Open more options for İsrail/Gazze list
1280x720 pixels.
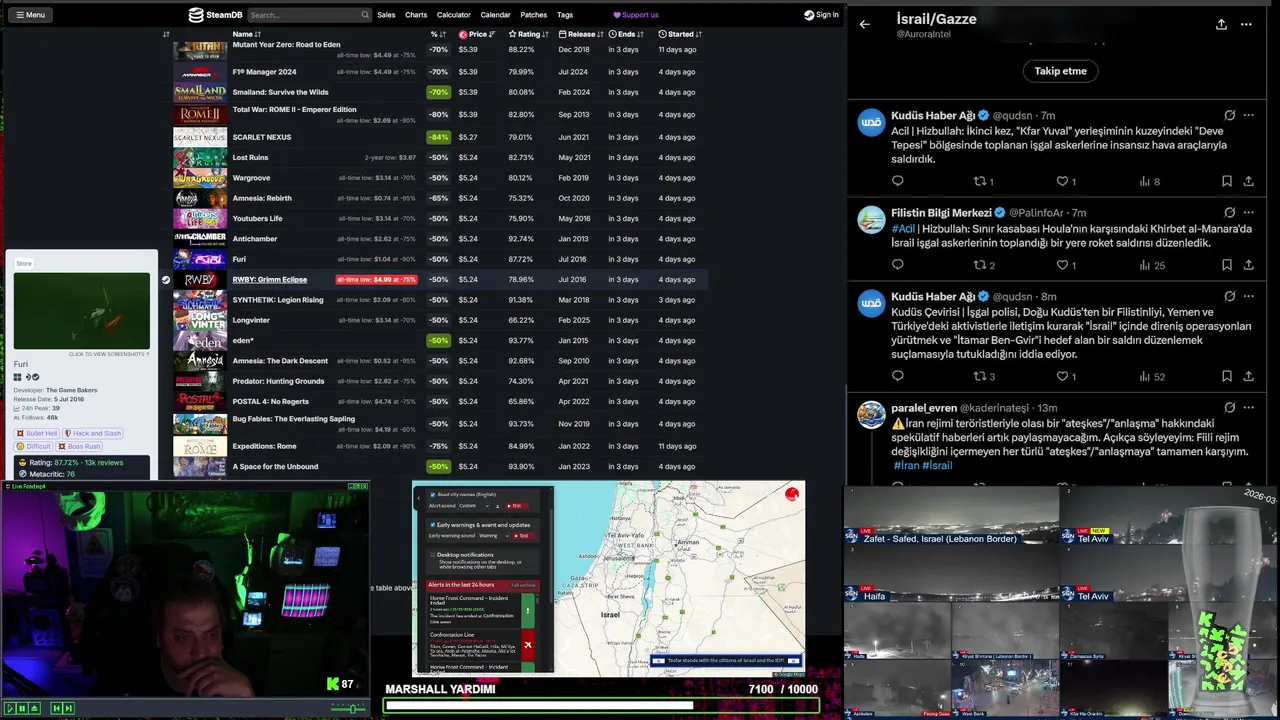click(x=1246, y=24)
